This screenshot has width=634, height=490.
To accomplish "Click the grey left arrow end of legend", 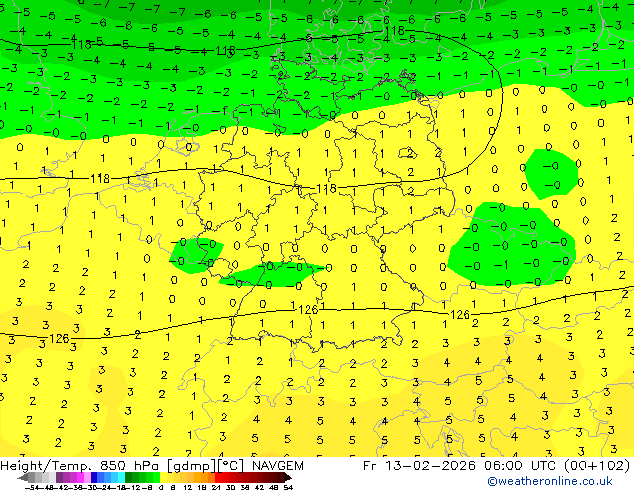I will (x=23, y=478).
